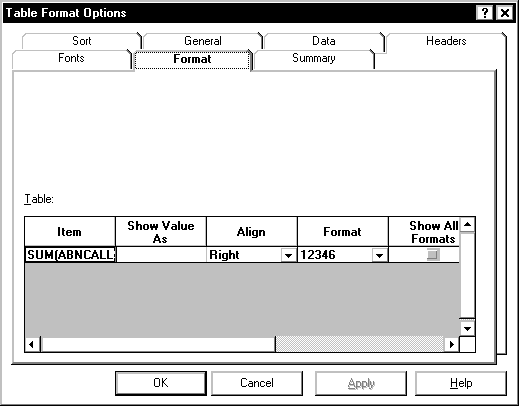Click the Cancel button
519x406 pixels.
tap(257, 383)
